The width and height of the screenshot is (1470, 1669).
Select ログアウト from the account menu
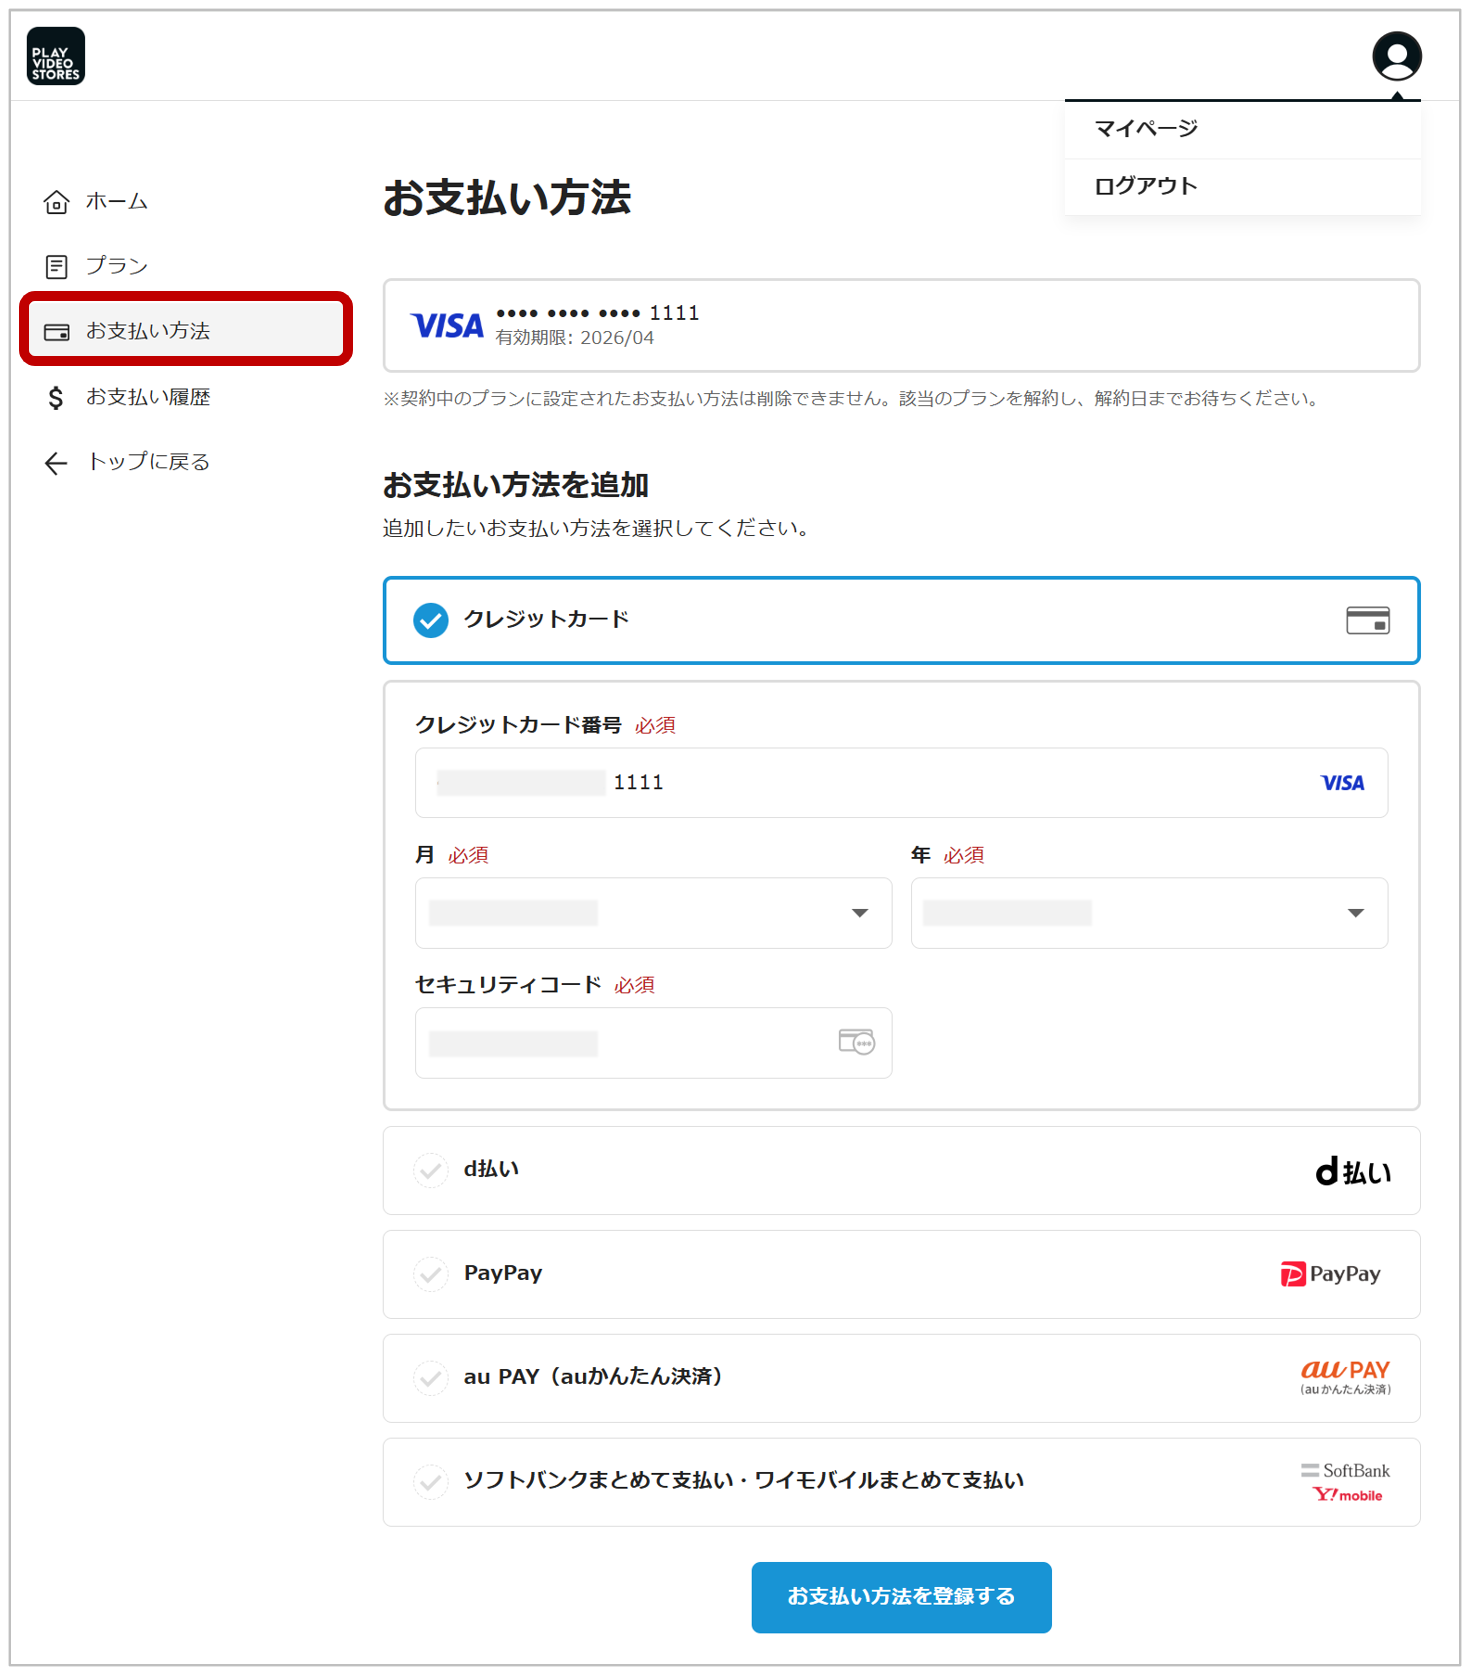coord(1146,186)
